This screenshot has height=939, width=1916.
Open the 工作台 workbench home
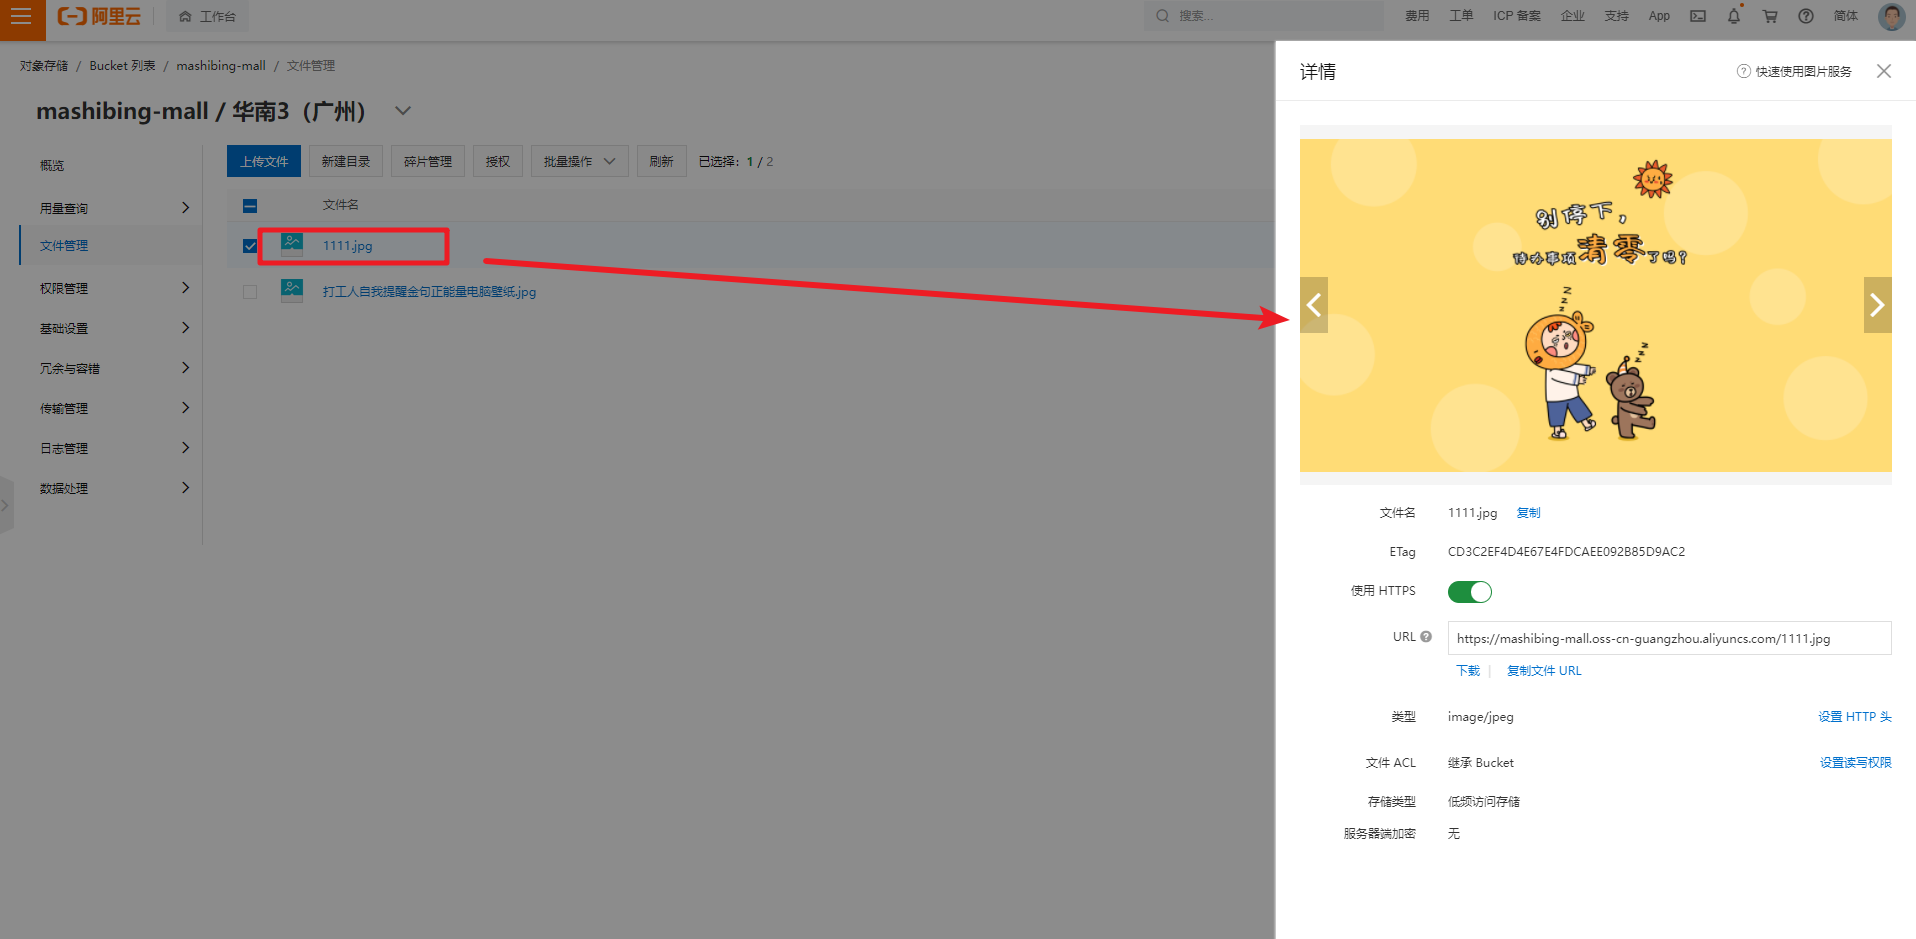click(x=208, y=16)
